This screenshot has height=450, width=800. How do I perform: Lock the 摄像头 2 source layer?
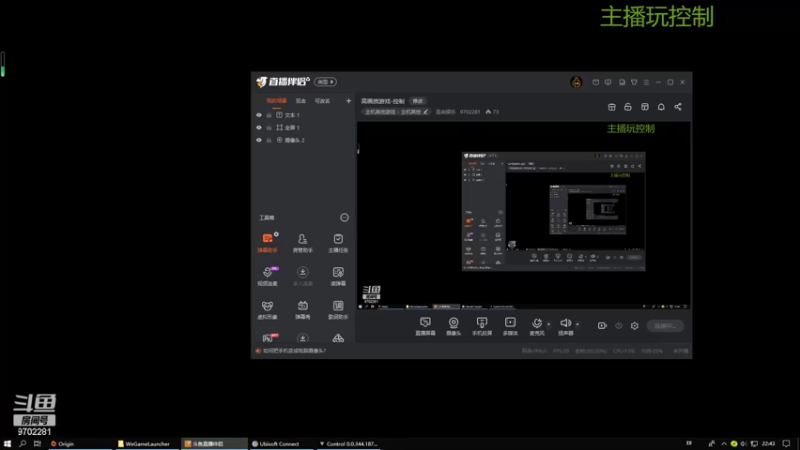(x=269, y=140)
